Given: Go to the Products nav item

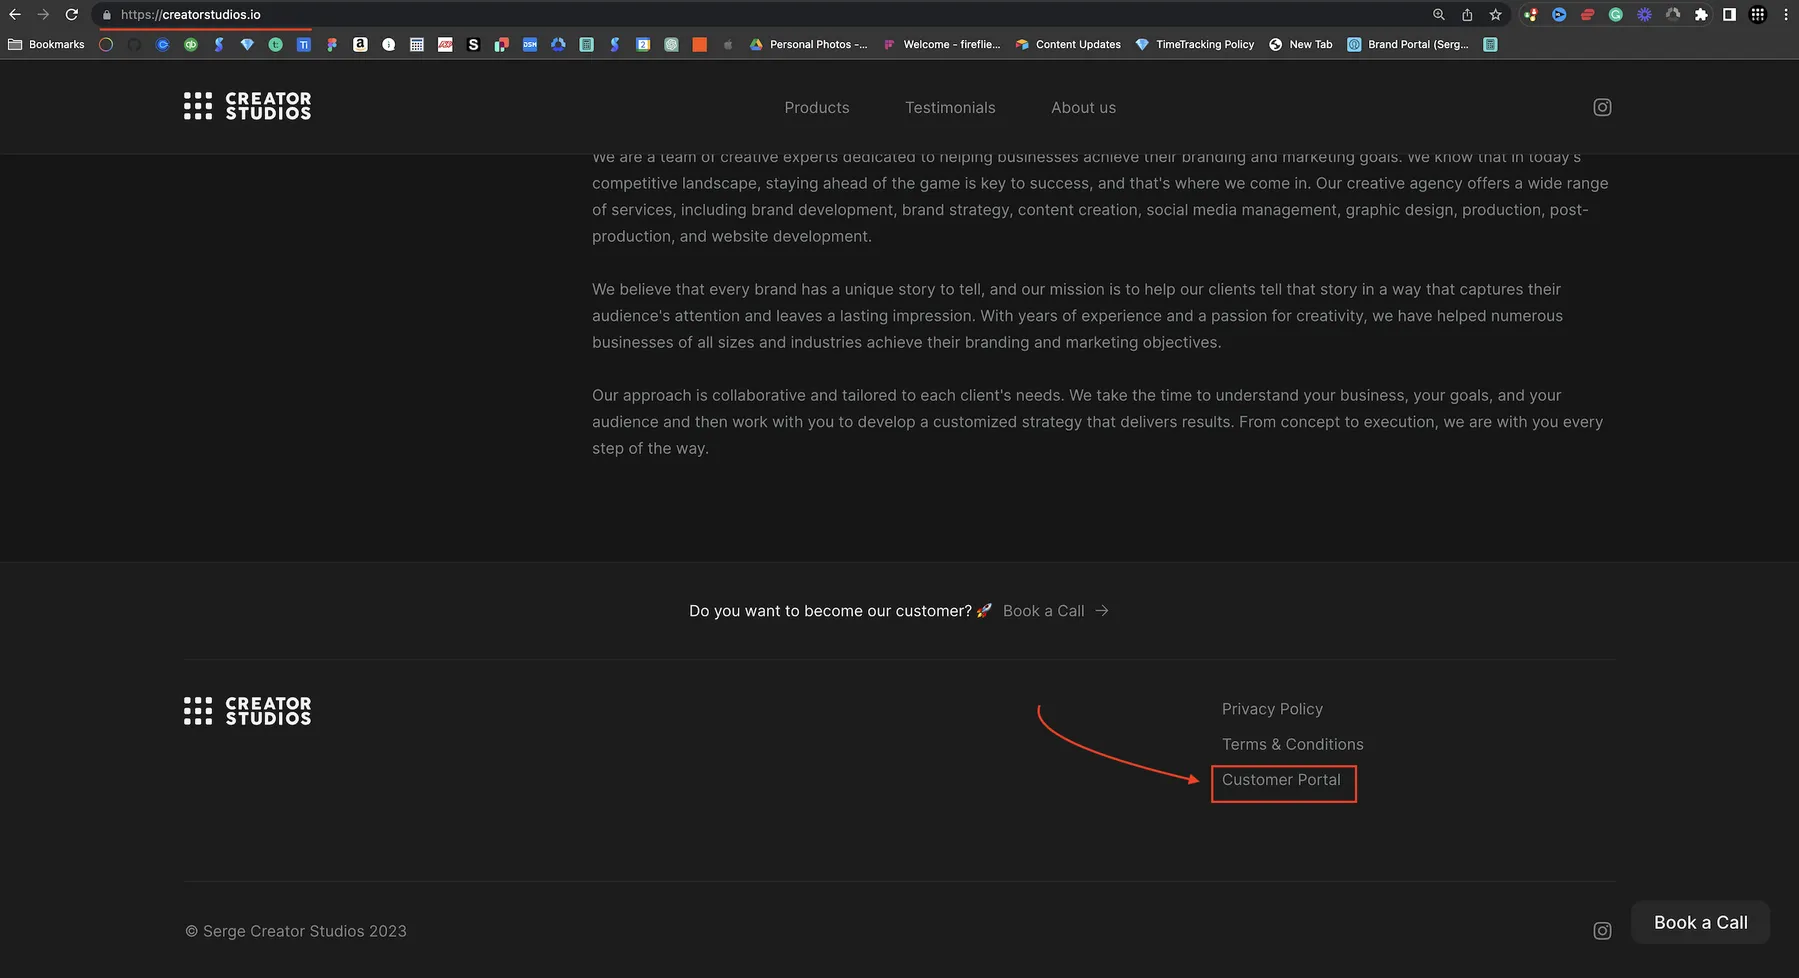Looking at the screenshot, I should pyautogui.click(x=816, y=108).
